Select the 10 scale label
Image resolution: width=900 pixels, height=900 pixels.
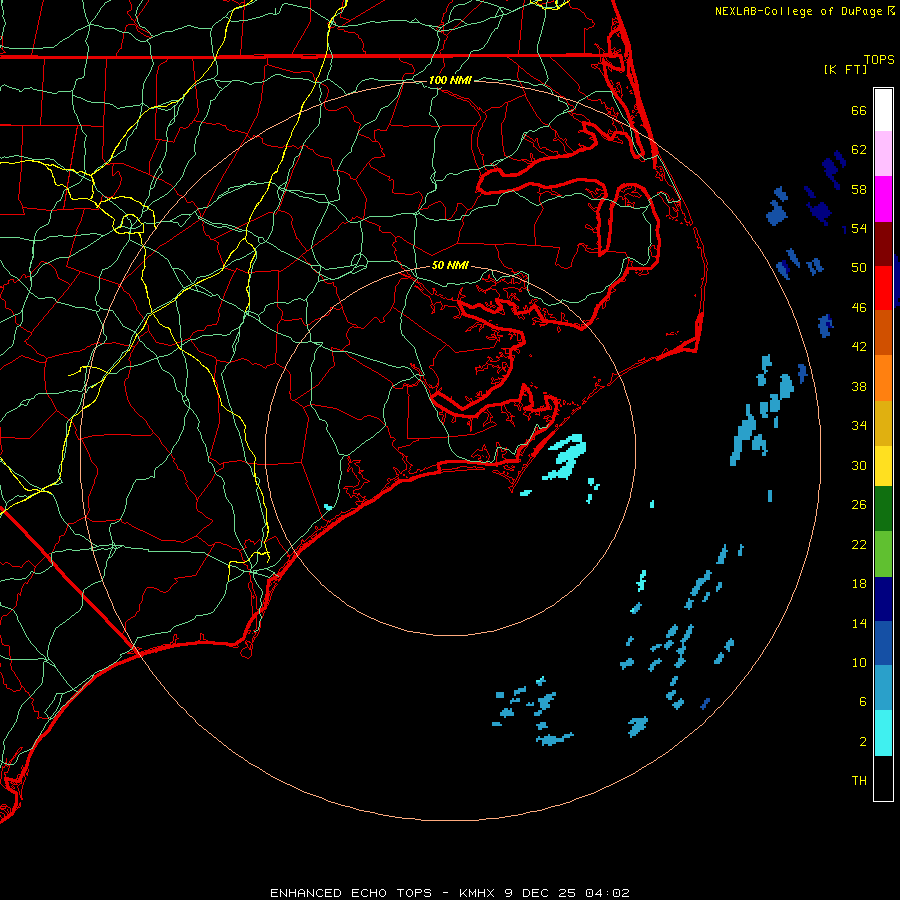(859, 662)
